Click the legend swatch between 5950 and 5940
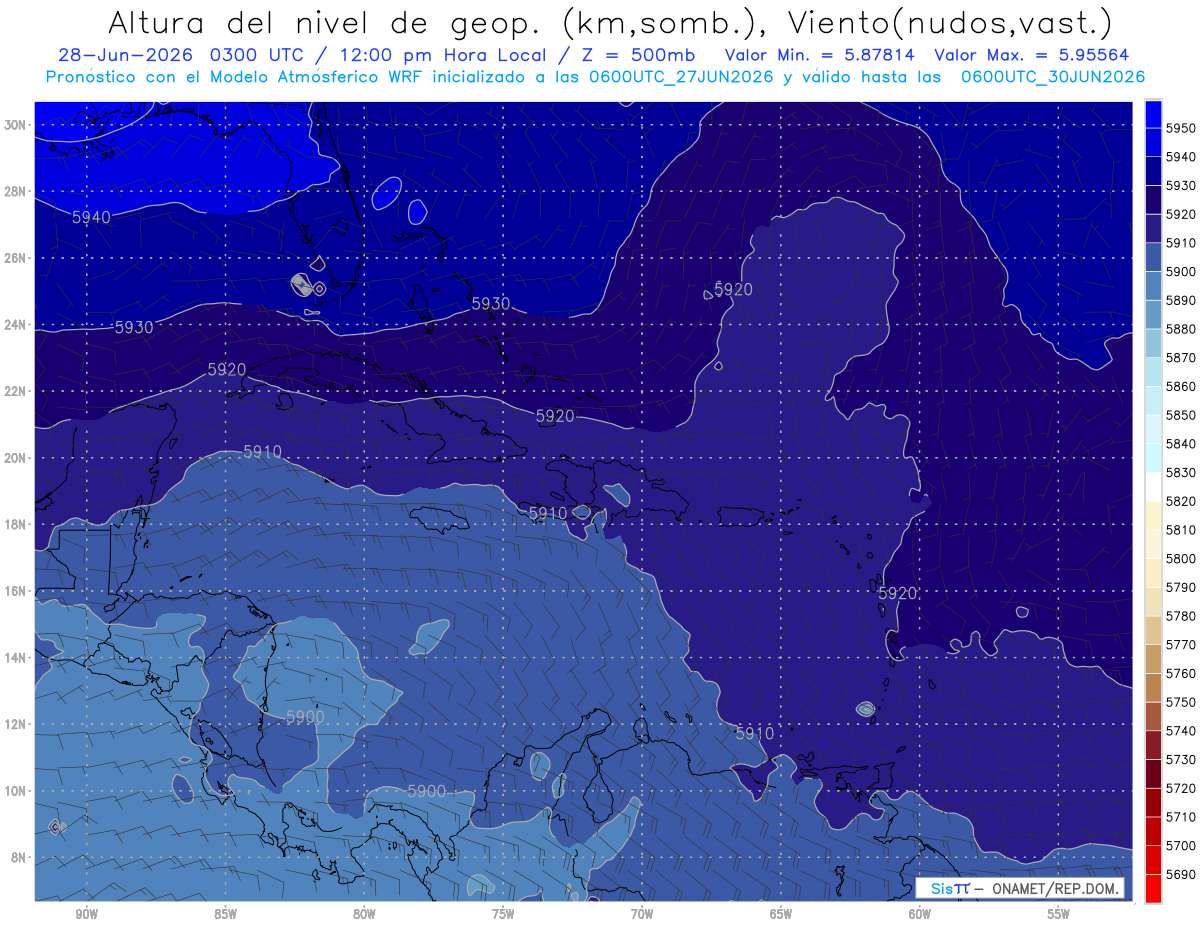 (1153, 143)
